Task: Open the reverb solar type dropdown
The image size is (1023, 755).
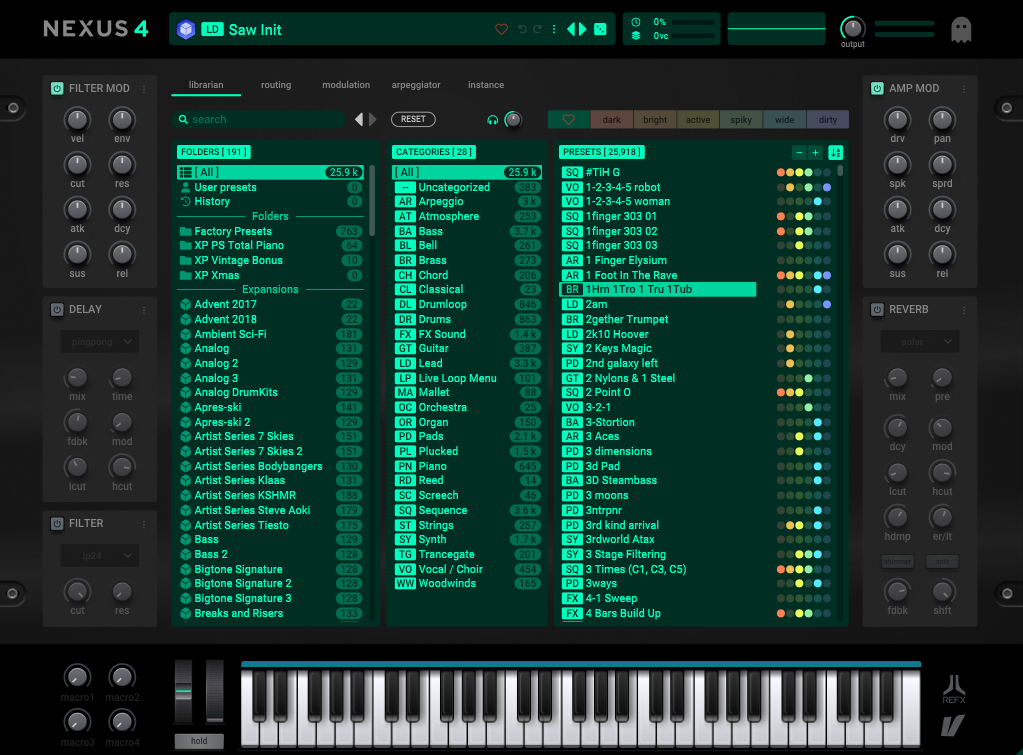Action: (919, 342)
